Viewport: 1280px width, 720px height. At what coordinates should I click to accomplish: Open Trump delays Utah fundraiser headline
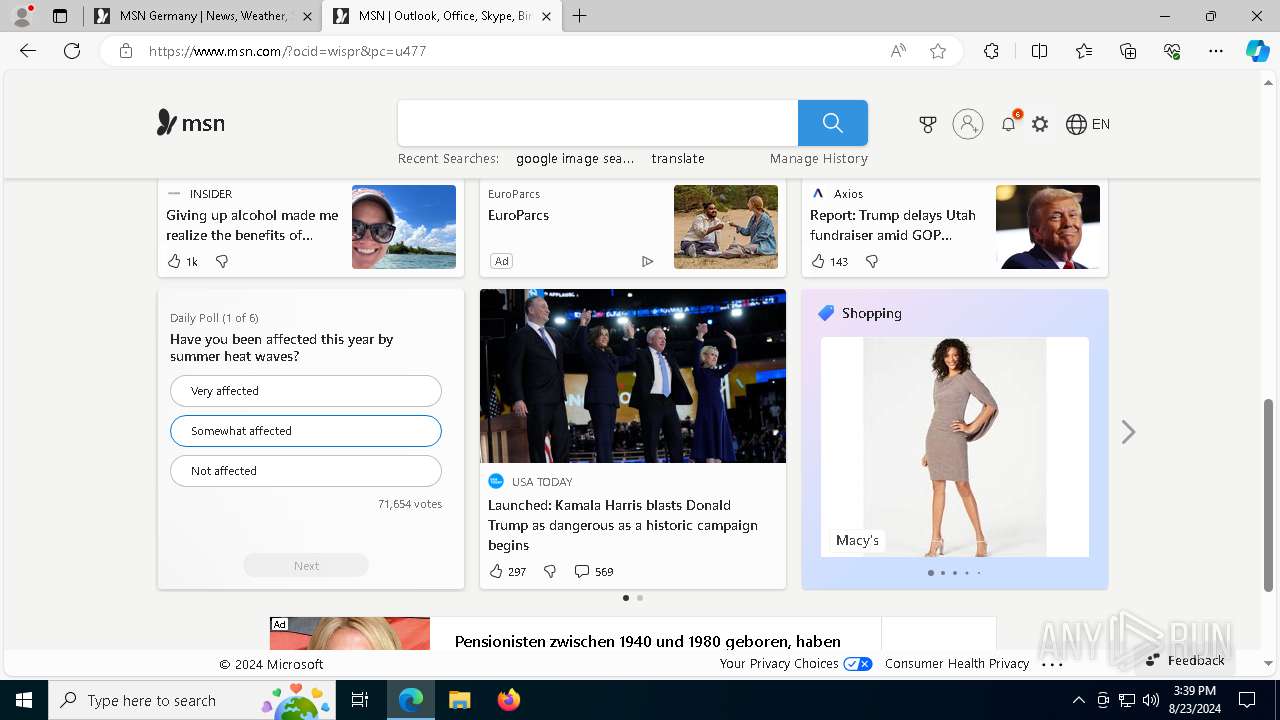click(893, 225)
